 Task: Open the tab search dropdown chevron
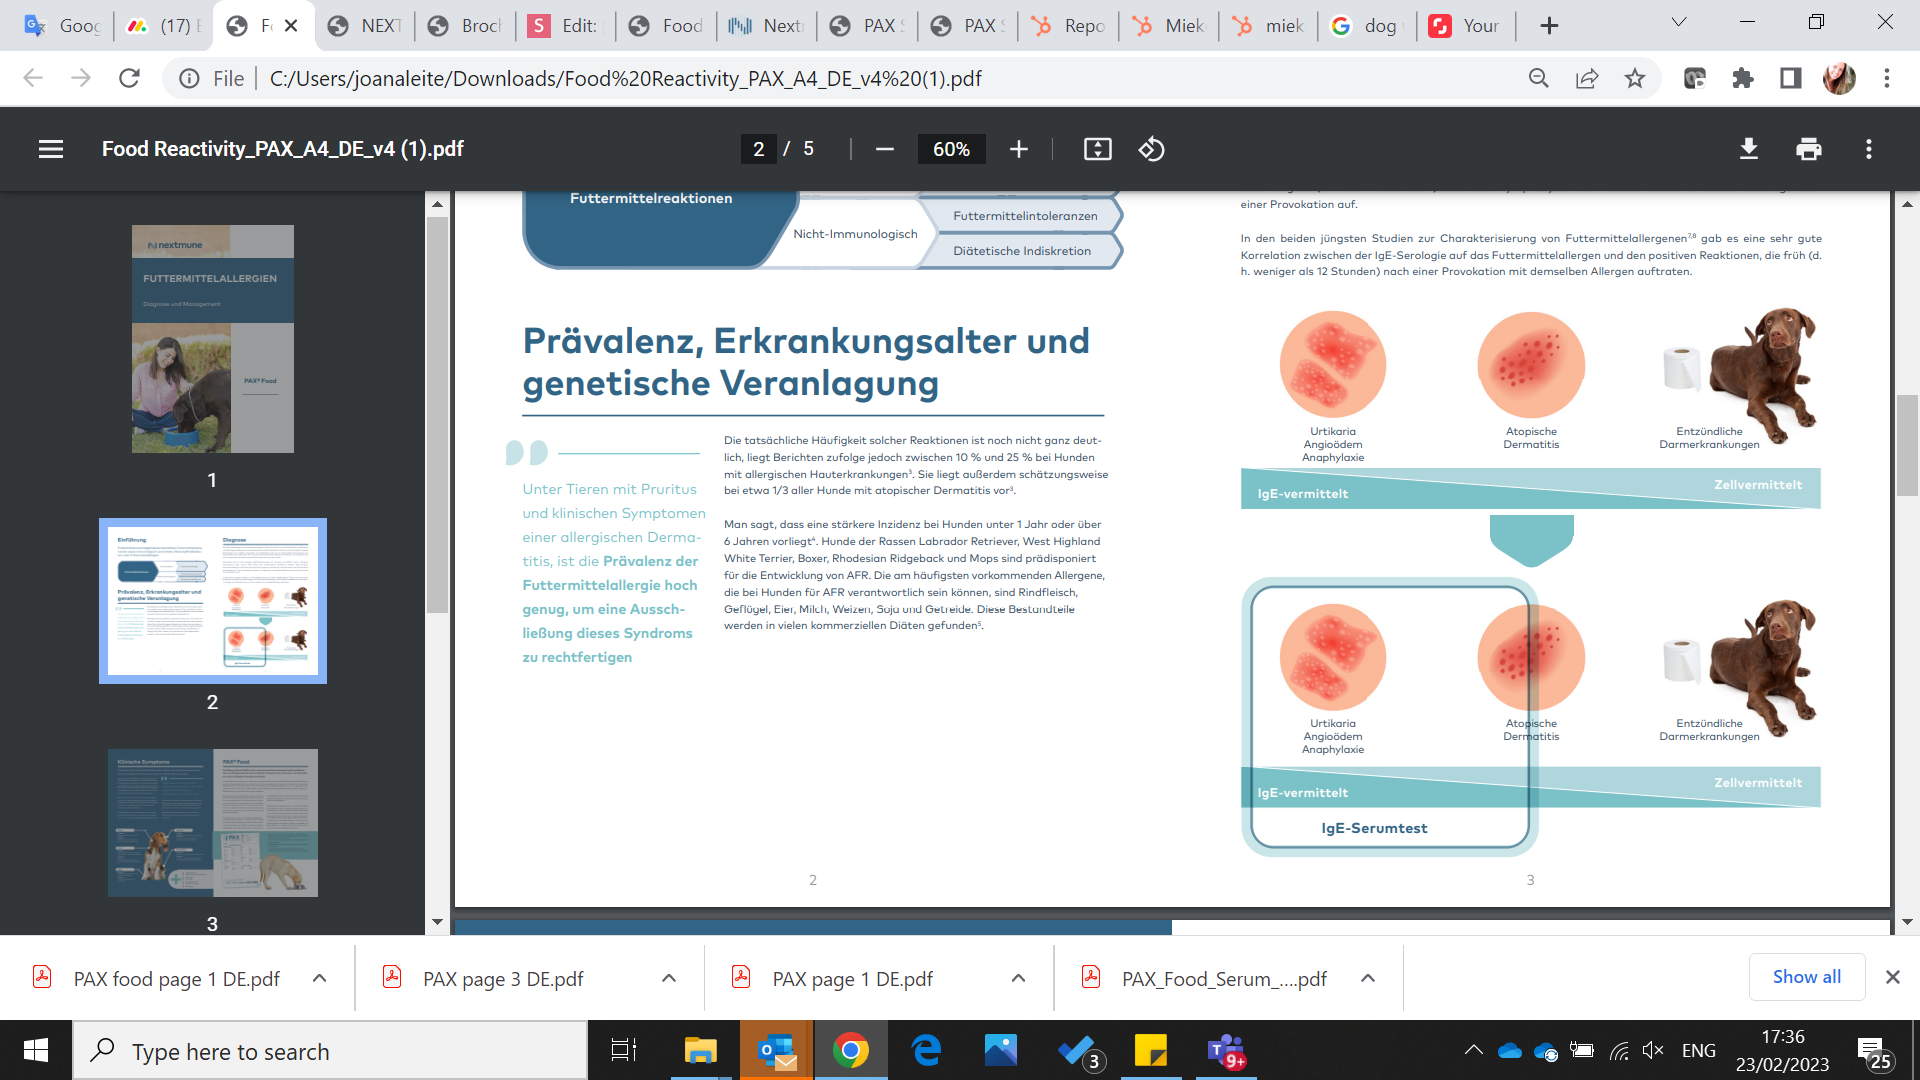coord(1678,22)
